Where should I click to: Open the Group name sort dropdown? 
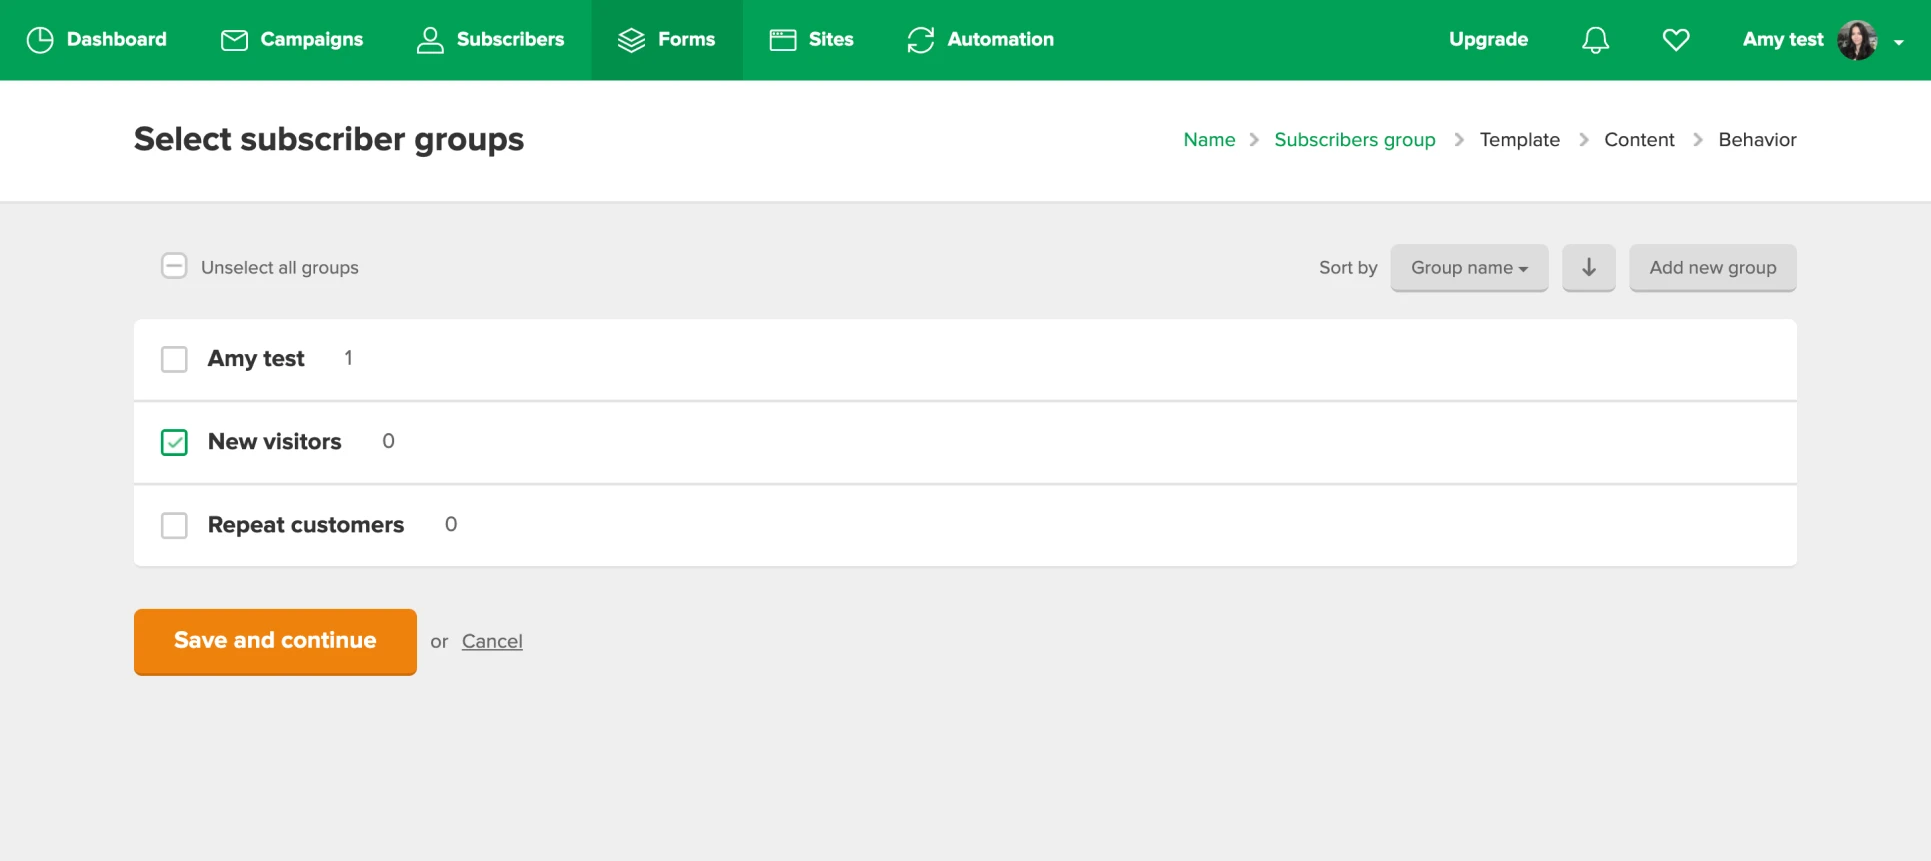tap(1468, 268)
